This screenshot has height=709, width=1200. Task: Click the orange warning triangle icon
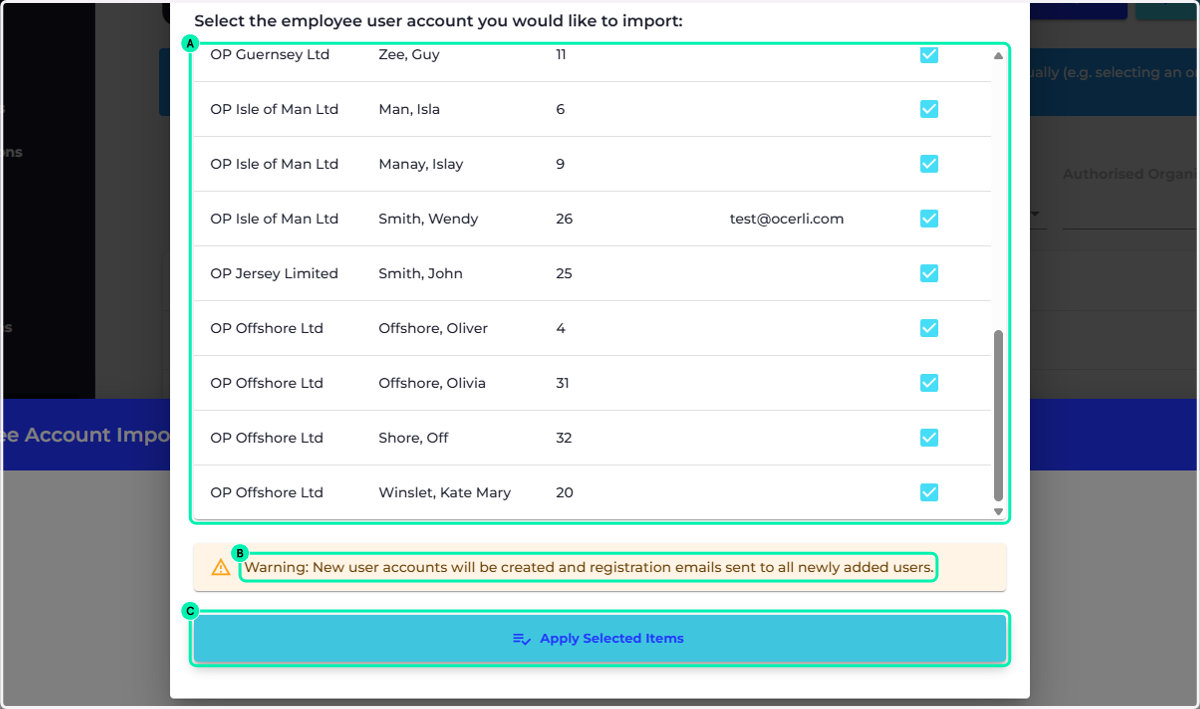221,568
